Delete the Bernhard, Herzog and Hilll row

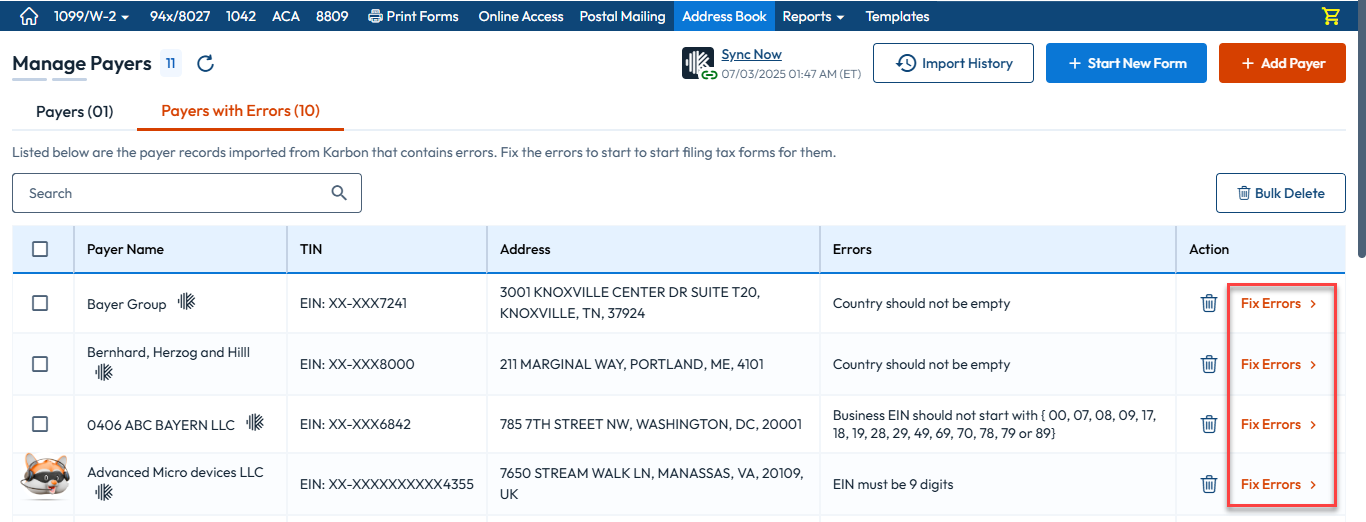[x=1209, y=364]
